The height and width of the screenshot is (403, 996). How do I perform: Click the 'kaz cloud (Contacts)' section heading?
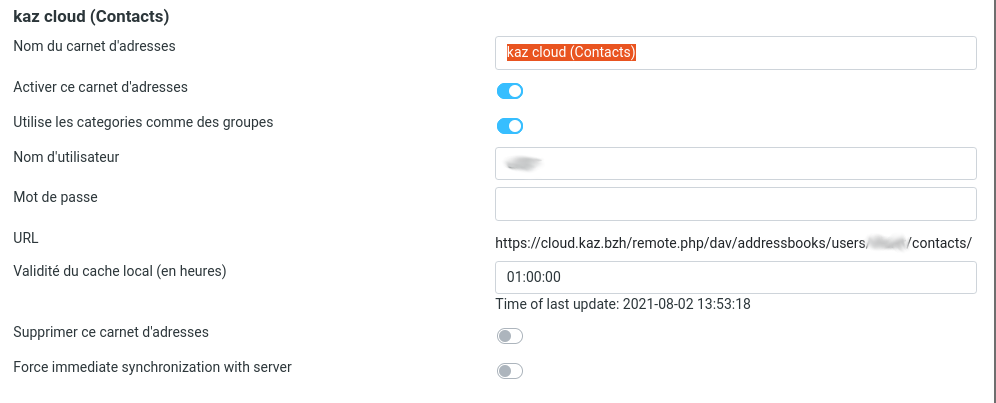pos(91,16)
